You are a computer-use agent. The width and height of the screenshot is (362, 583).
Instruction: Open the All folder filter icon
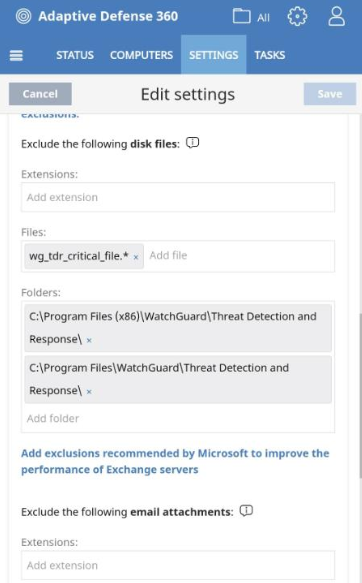242,16
